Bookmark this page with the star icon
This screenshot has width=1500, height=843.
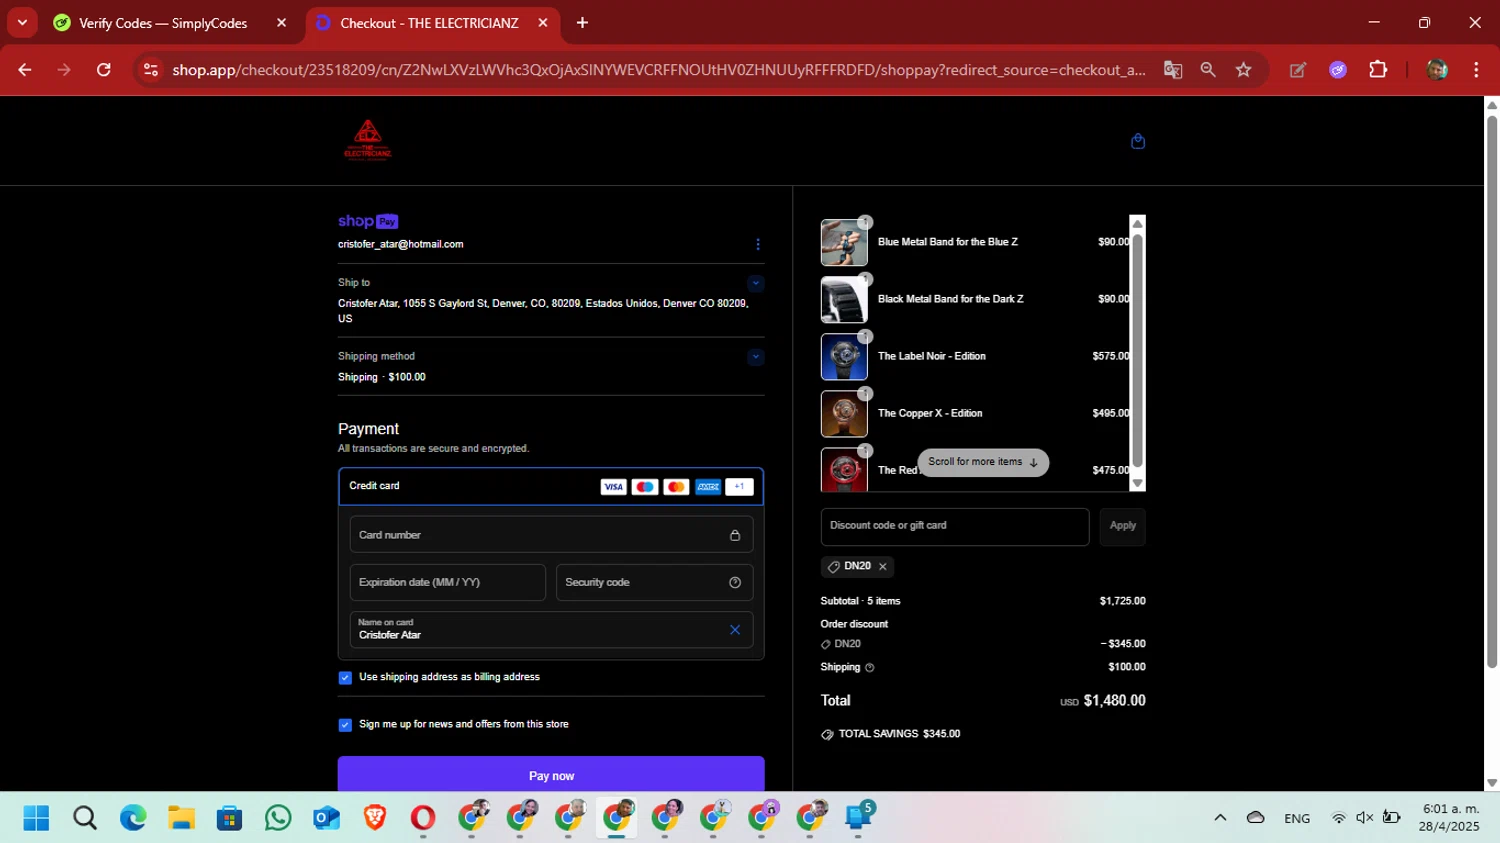(1243, 70)
